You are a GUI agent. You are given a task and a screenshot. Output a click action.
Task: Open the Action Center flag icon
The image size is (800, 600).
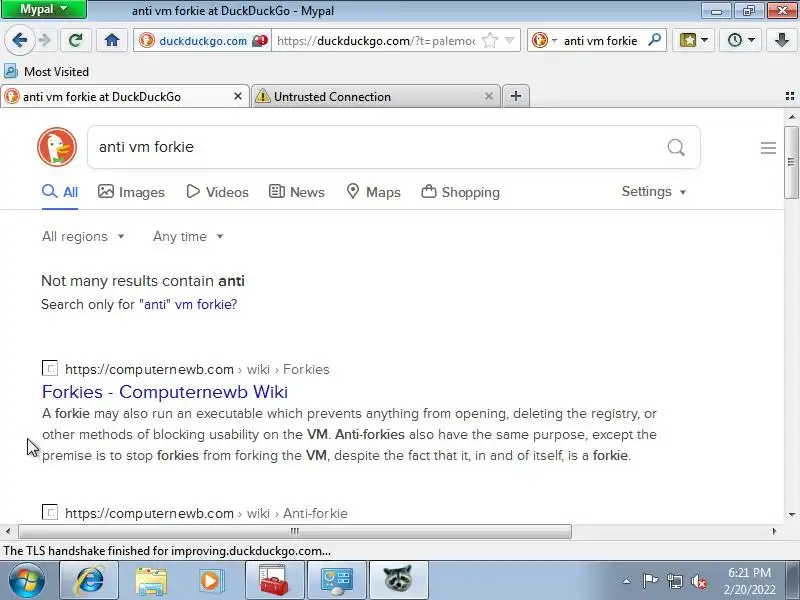649,581
